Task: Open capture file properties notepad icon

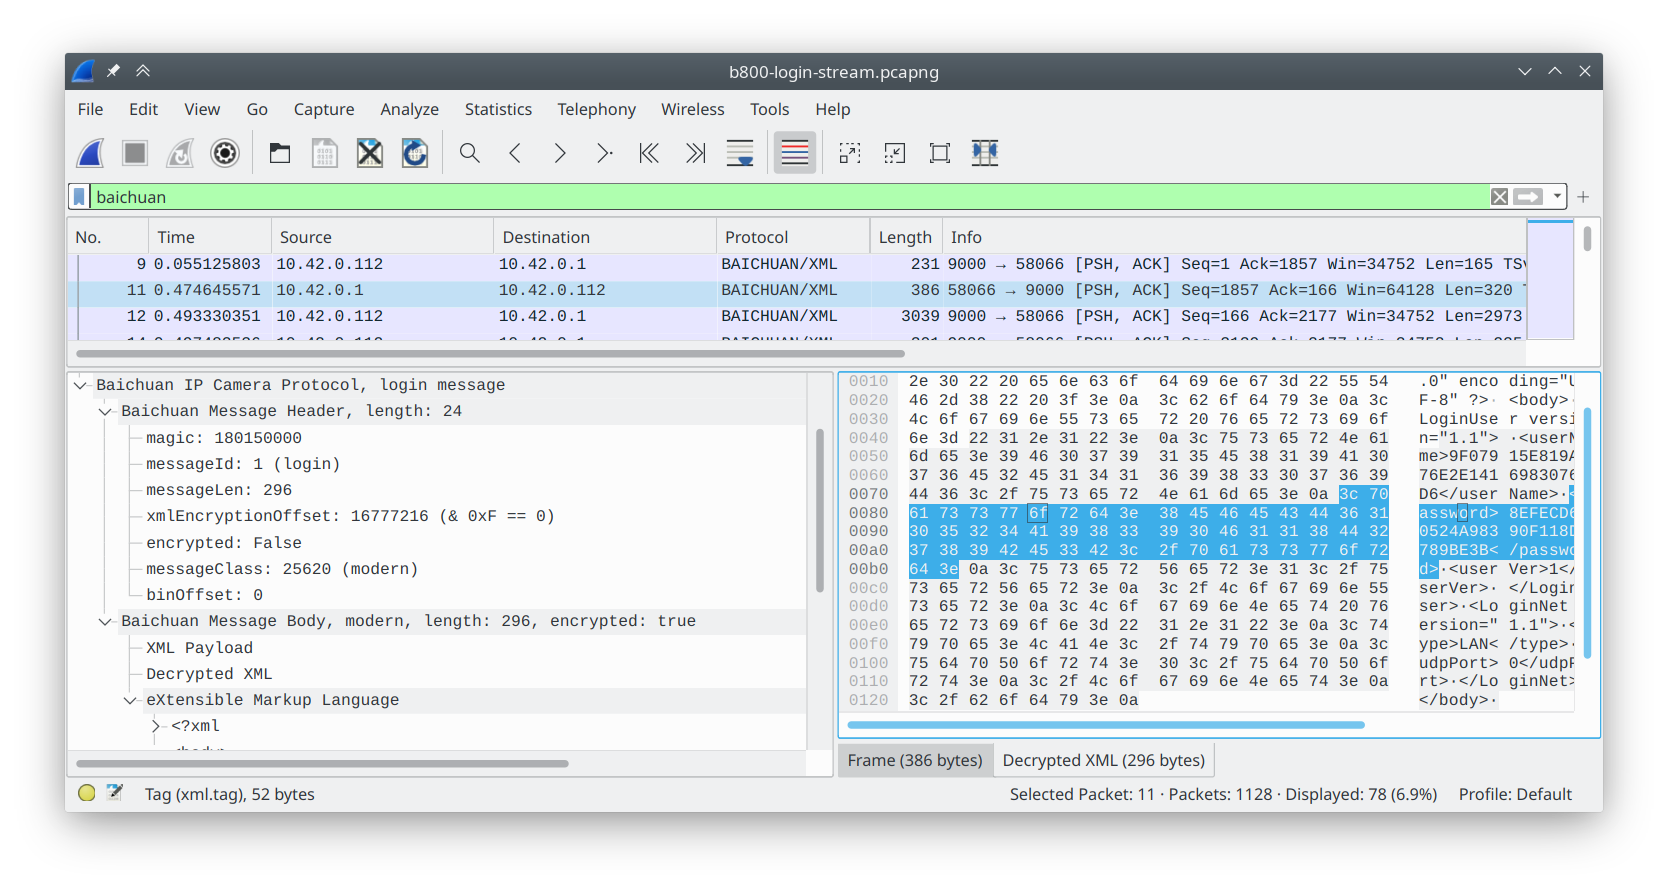Action: pos(115,793)
